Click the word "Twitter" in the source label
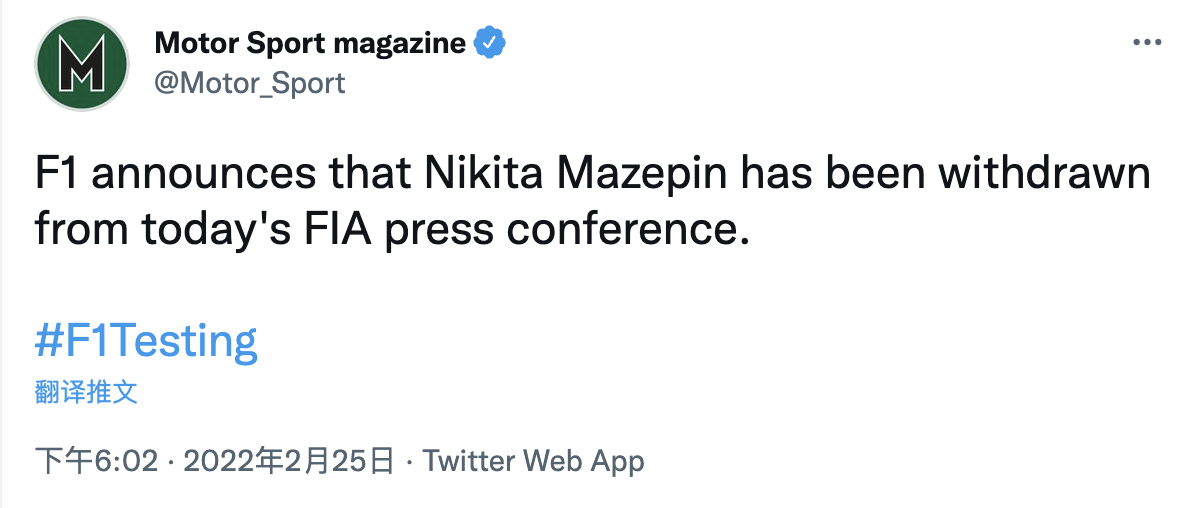Screen dimensions: 1194x508 click(468, 461)
